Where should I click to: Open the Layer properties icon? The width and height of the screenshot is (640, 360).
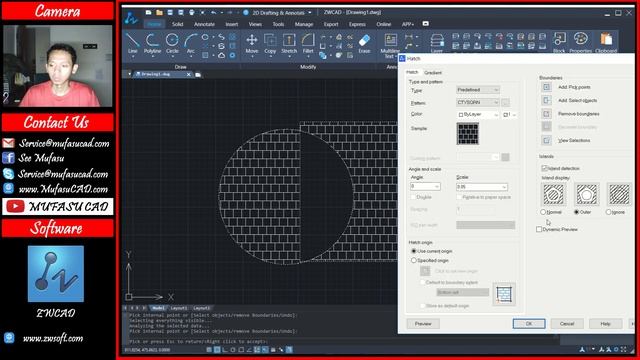[x=437, y=43]
